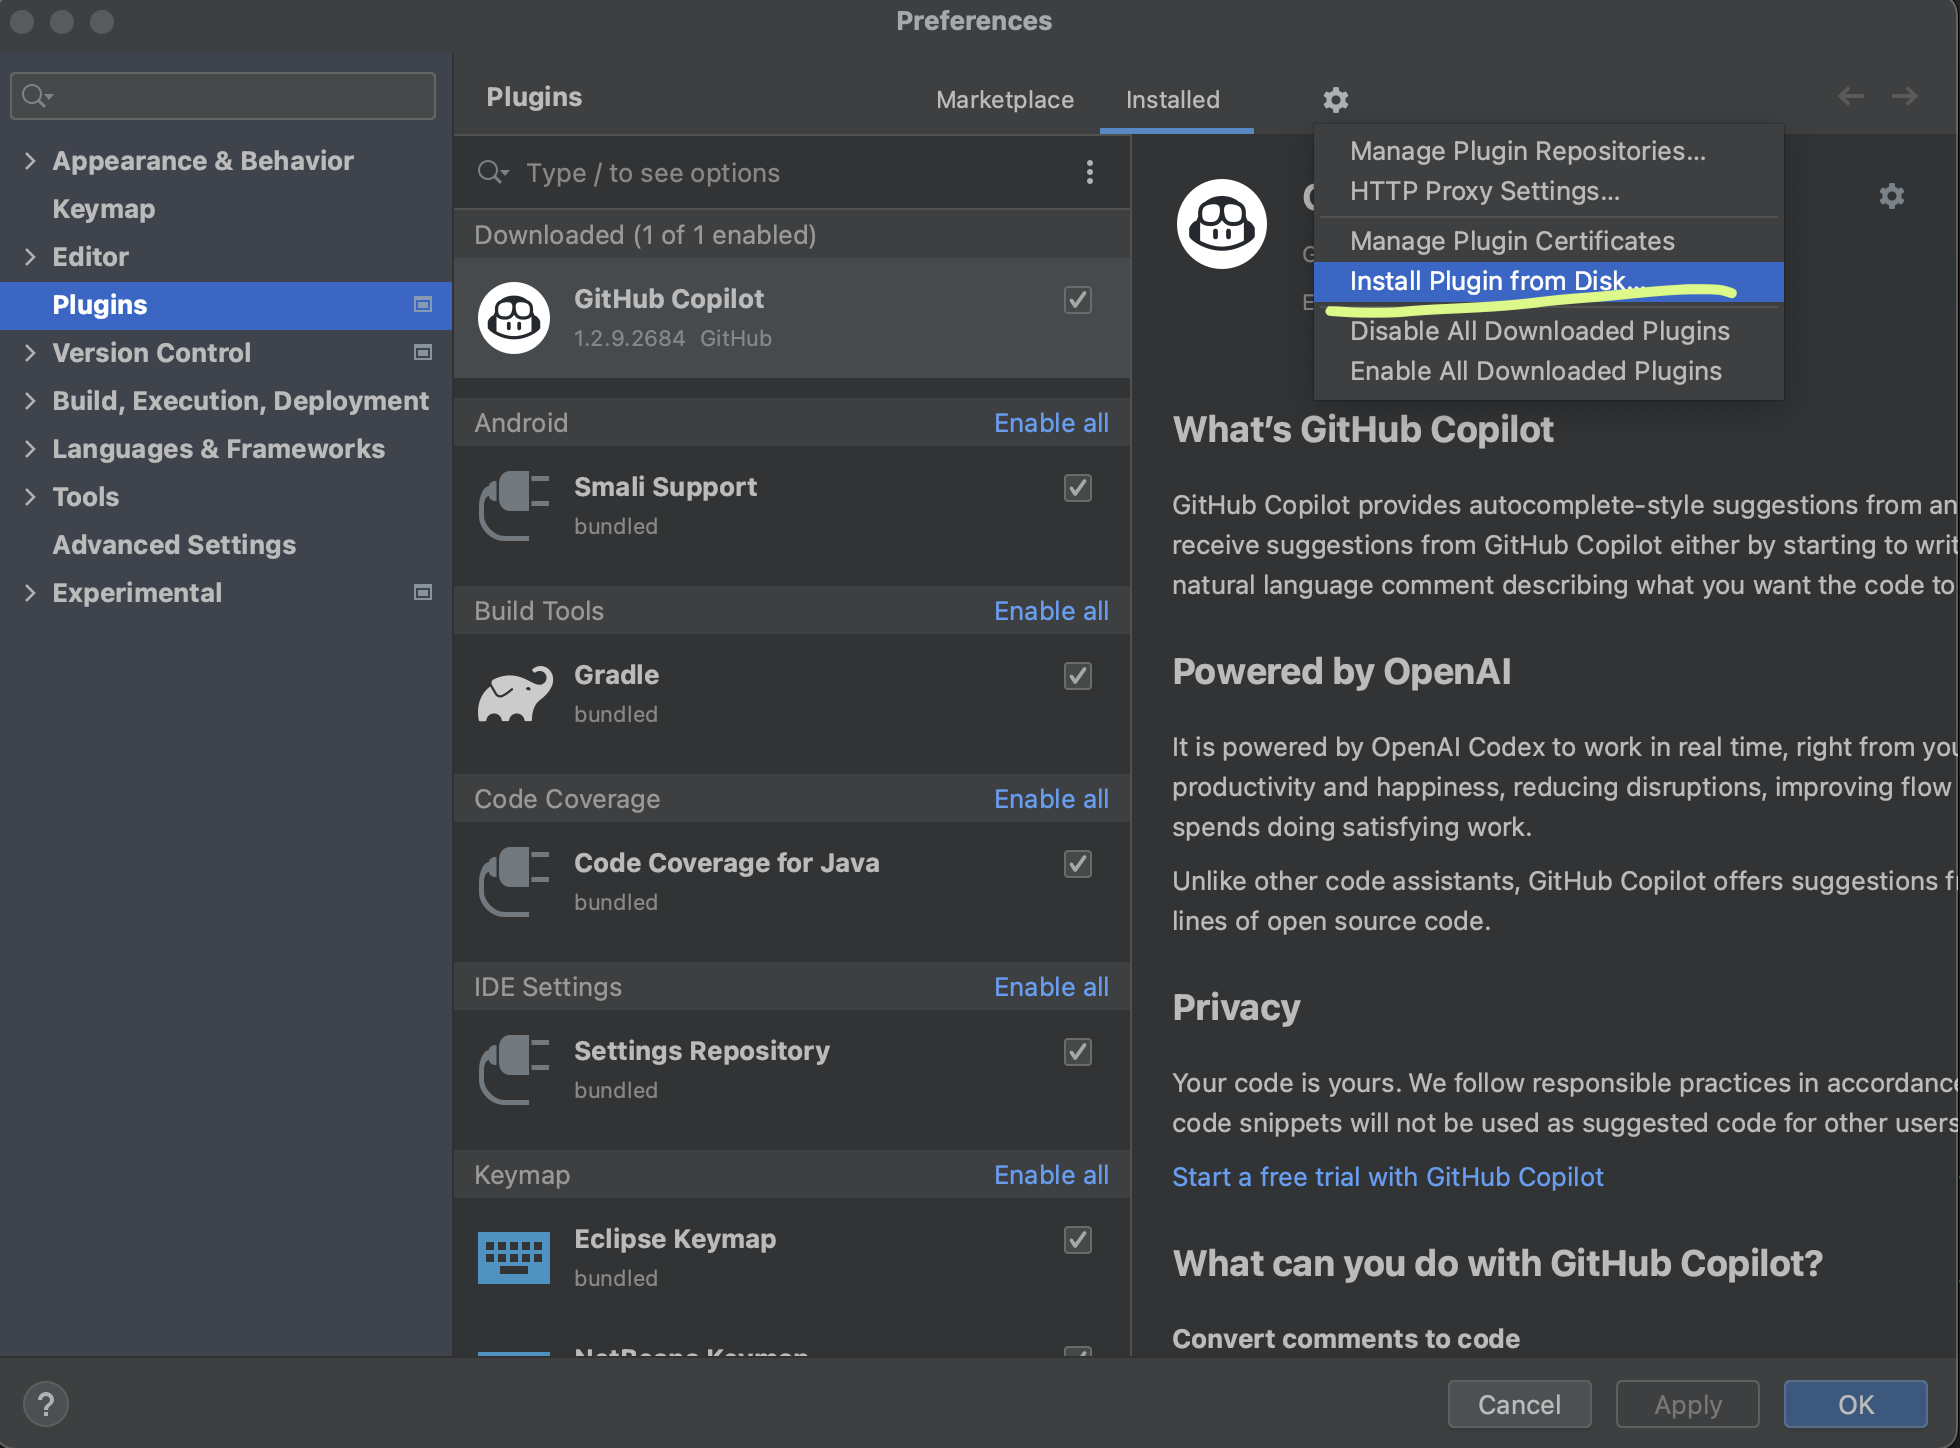Open Start a free trial with GitHub Copilot link
Image resolution: width=1960 pixels, height=1448 pixels.
point(1387,1177)
